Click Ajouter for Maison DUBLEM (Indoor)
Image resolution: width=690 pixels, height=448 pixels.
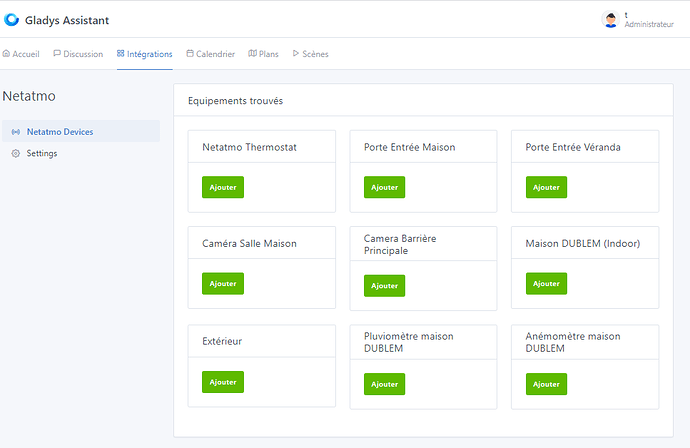coord(547,283)
